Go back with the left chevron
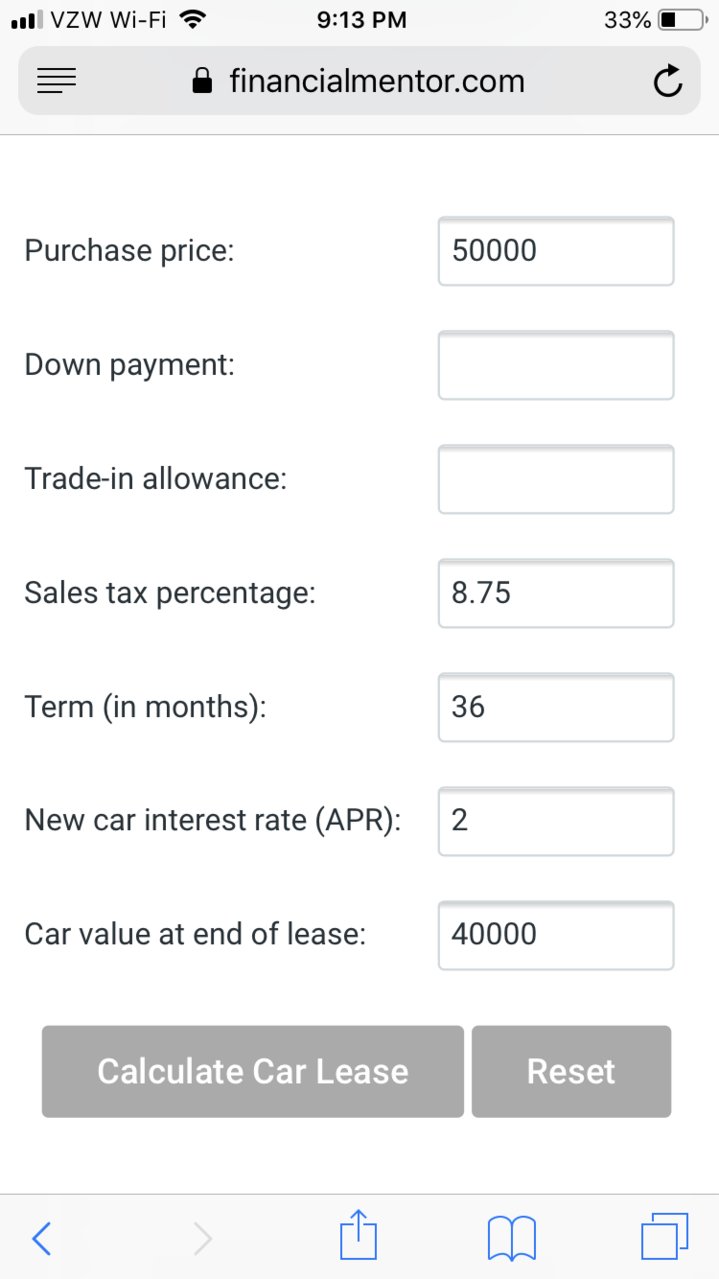The height and width of the screenshot is (1279, 719). click(41, 1238)
